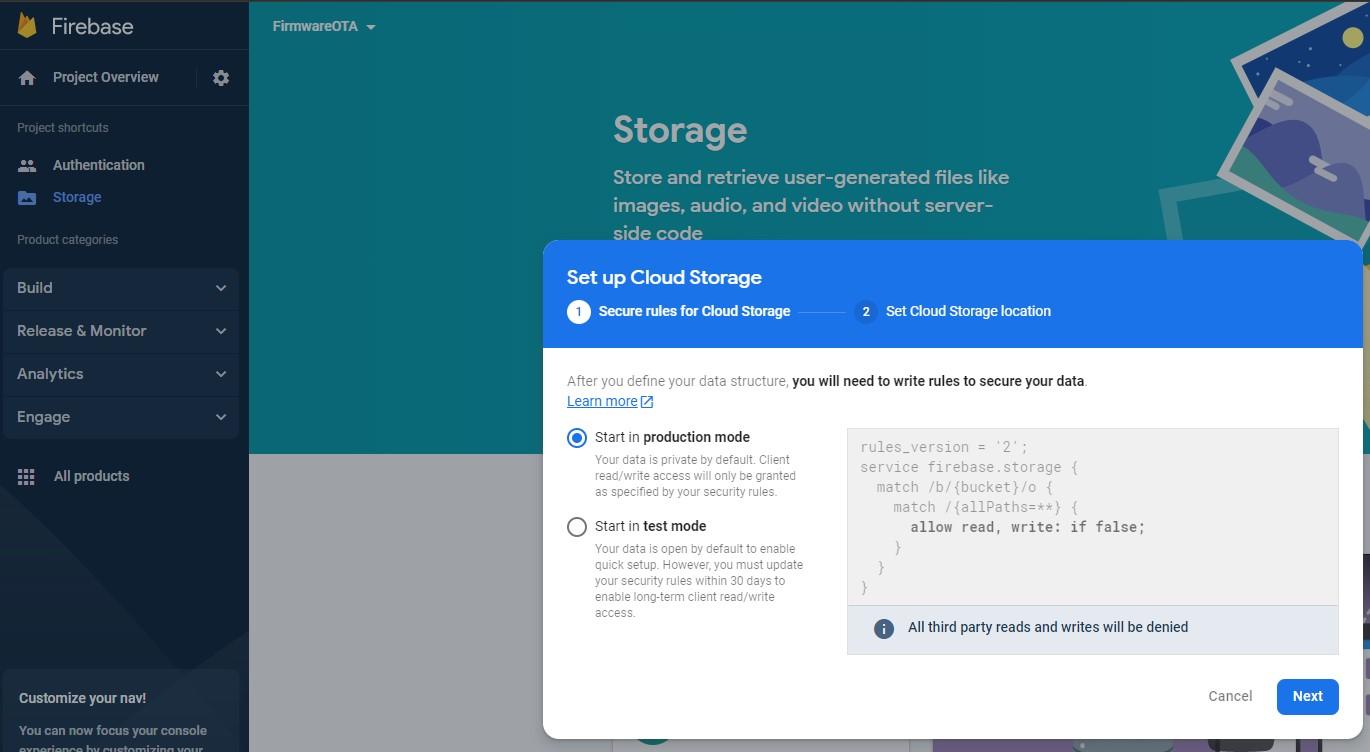Click the Next button
The height and width of the screenshot is (752, 1370).
click(1307, 697)
